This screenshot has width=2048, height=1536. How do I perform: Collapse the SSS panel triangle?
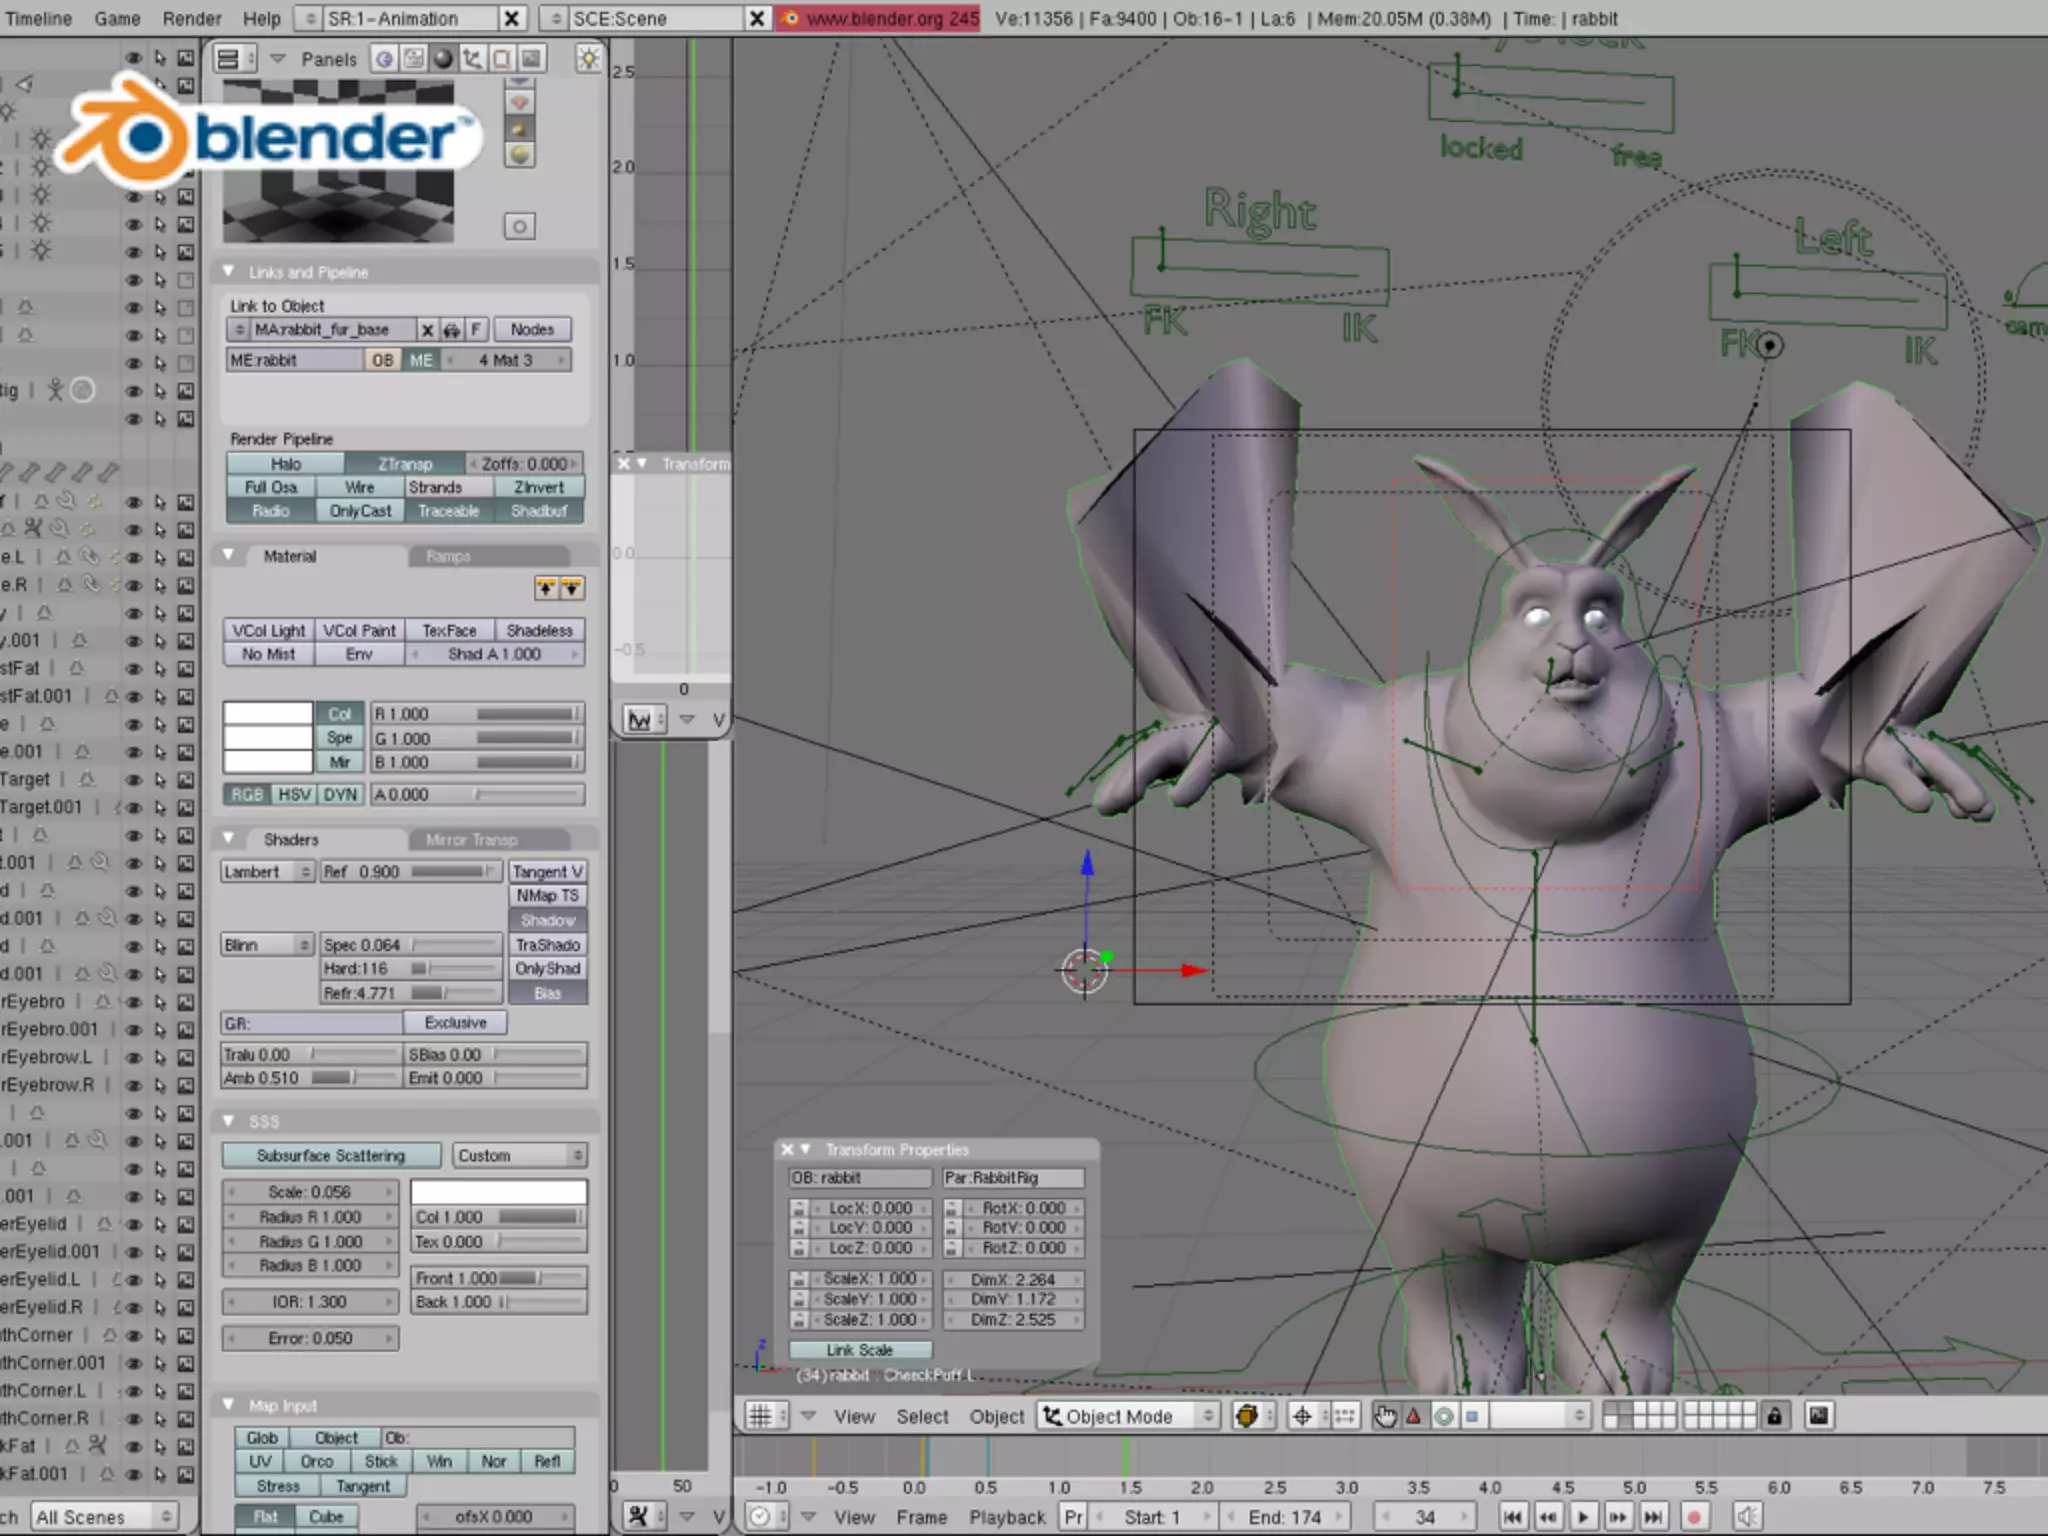[228, 1120]
